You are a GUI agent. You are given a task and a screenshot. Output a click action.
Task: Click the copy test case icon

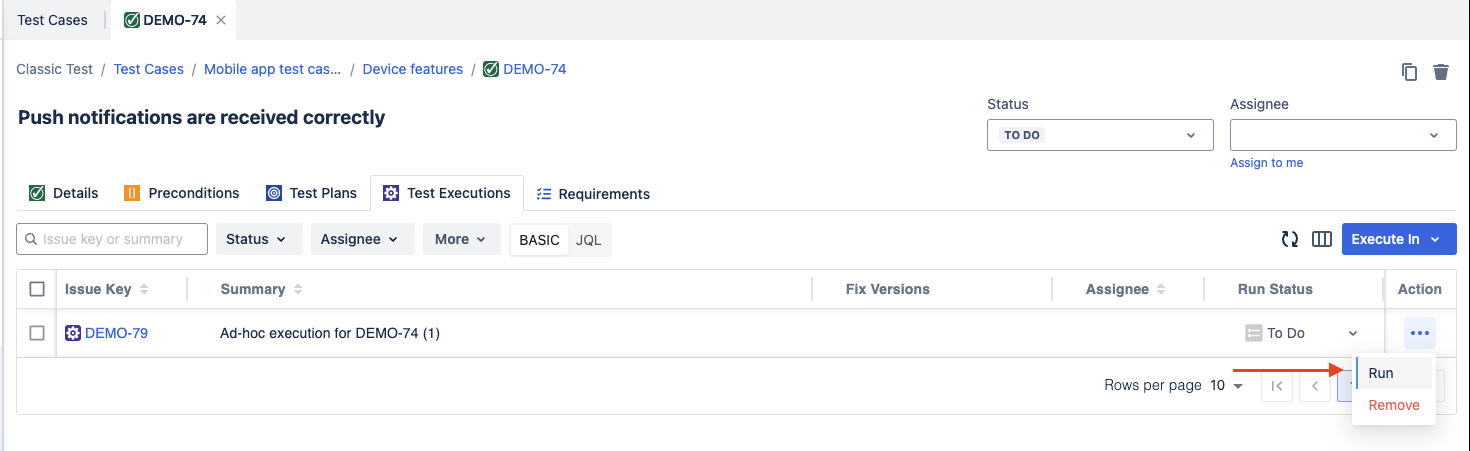pyautogui.click(x=1409, y=72)
